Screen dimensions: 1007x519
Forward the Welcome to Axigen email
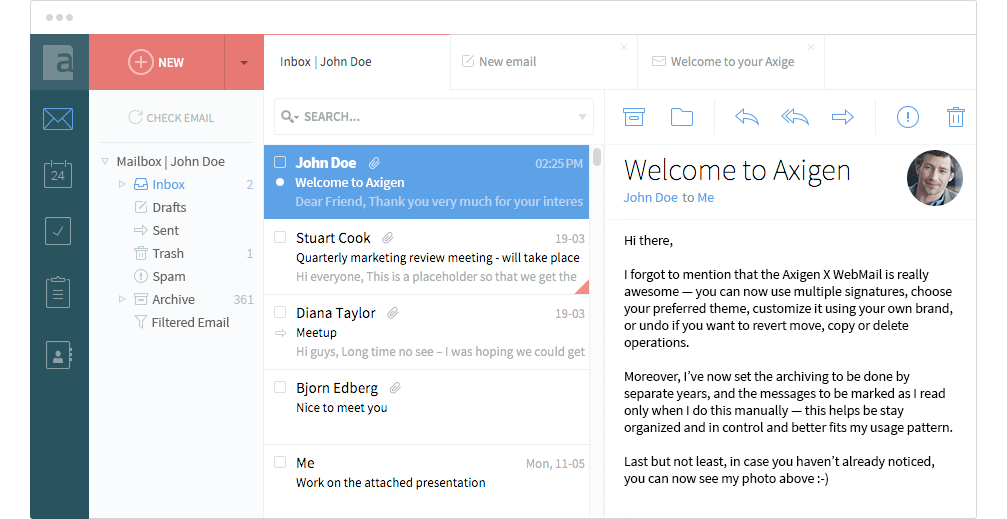point(842,117)
